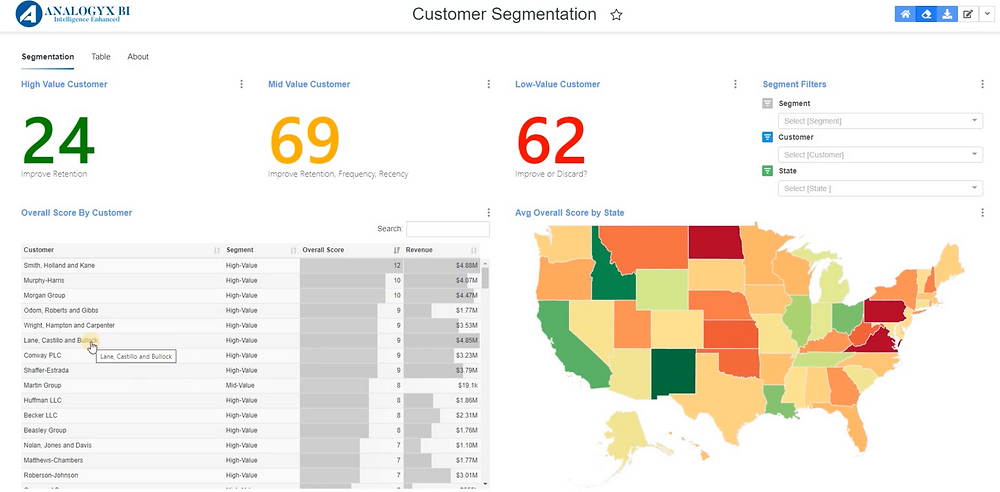Go to the dashboard home icon
The width and height of the screenshot is (1000, 492).
coord(905,14)
